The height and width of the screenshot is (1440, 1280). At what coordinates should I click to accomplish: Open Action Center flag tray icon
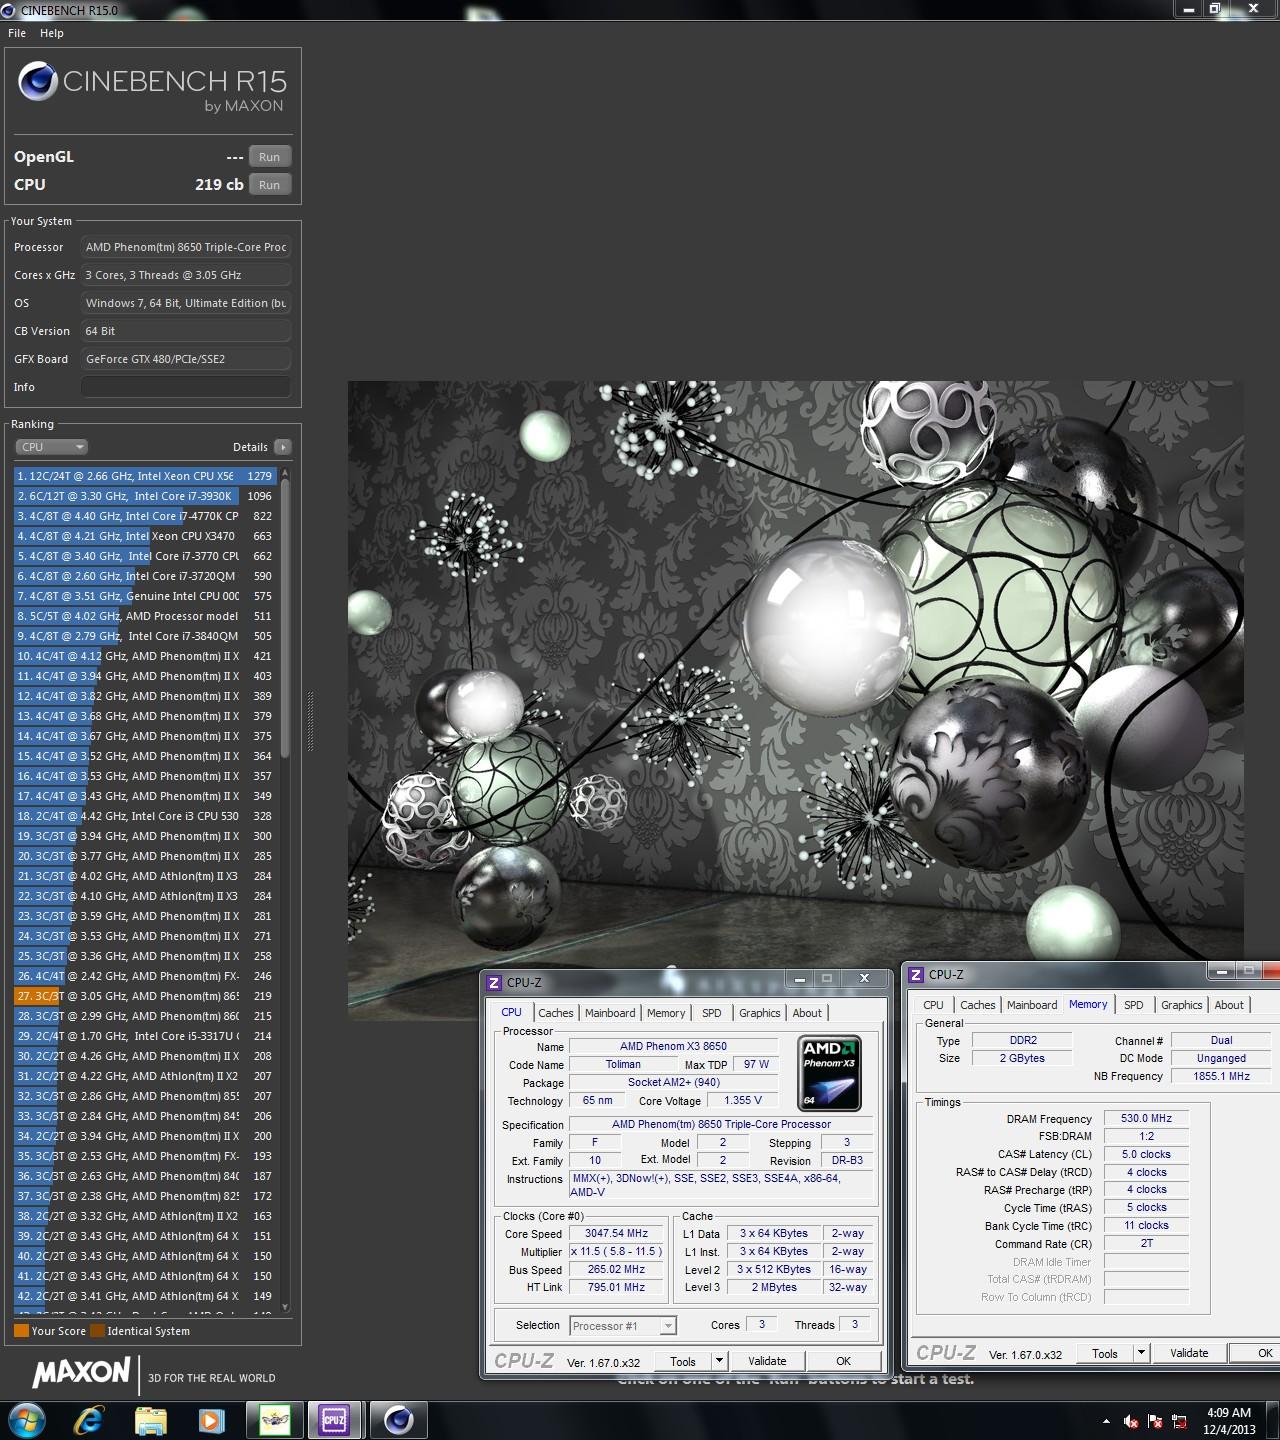(x=1155, y=1421)
